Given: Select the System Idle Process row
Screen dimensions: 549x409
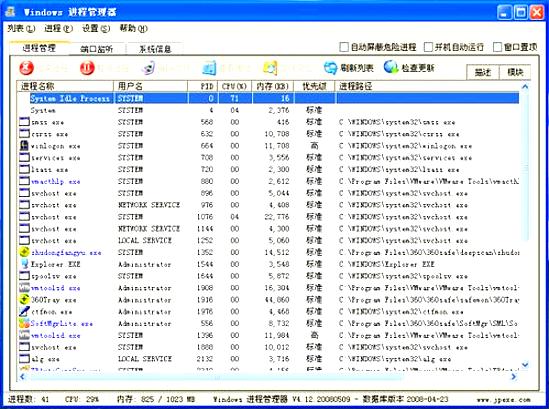Looking at the screenshot, I should click(268, 98).
